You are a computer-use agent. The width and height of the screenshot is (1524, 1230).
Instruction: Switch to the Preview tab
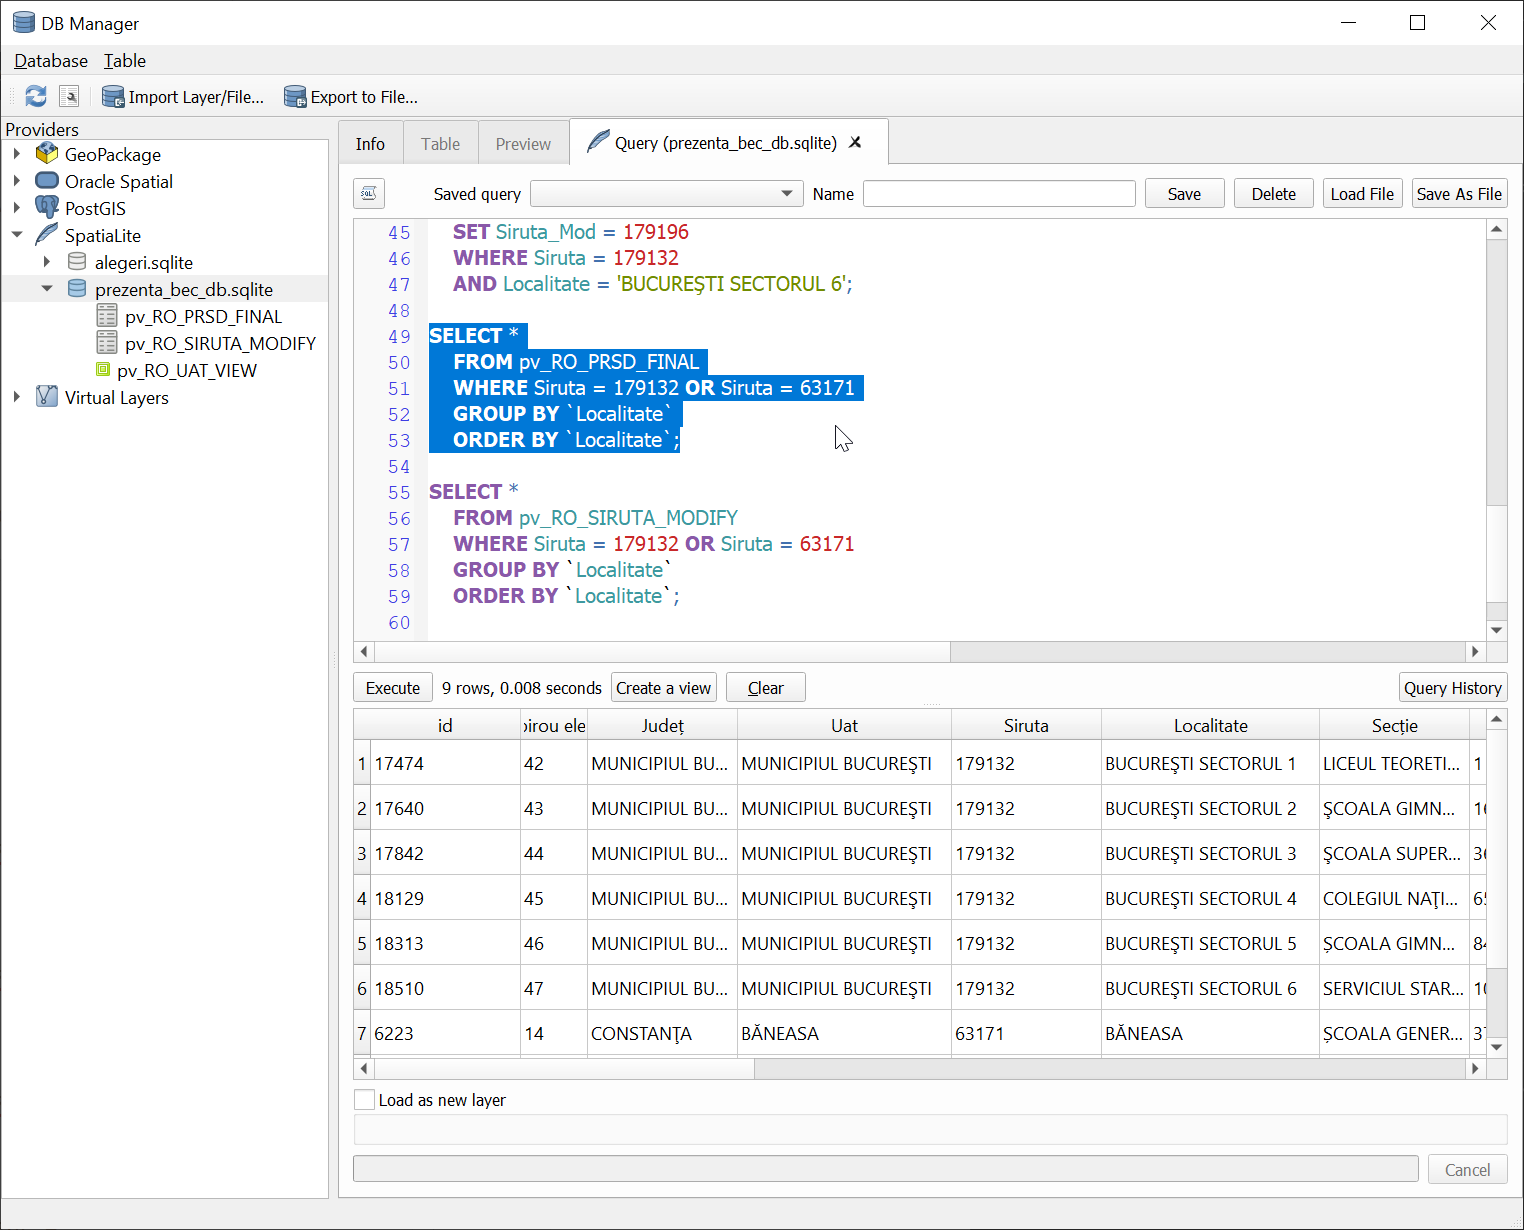(523, 144)
